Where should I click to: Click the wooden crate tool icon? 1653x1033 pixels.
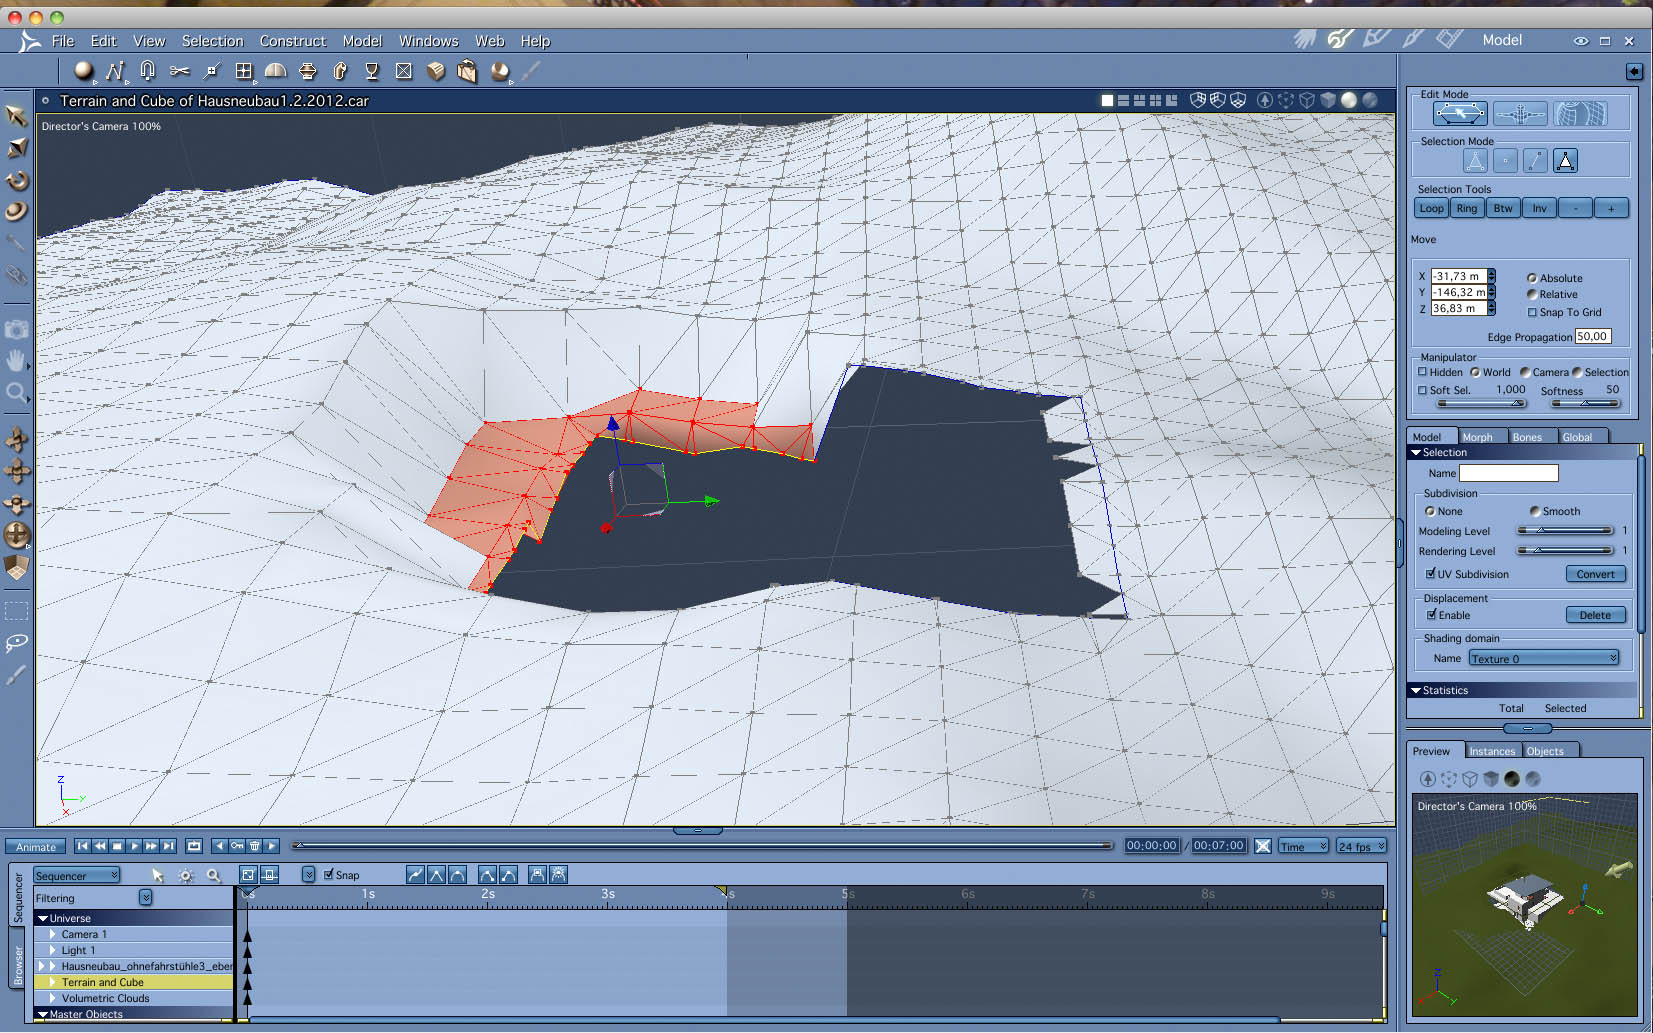click(436, 71)
